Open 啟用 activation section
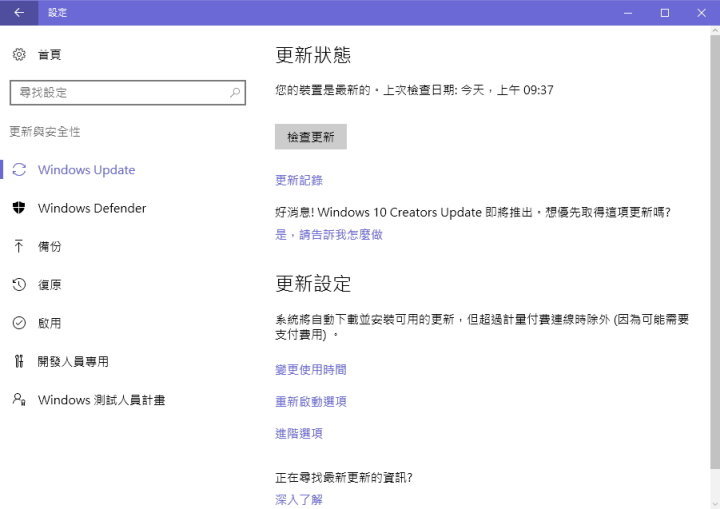This screenshot has height=509, width=720. [x=49, y=323]
